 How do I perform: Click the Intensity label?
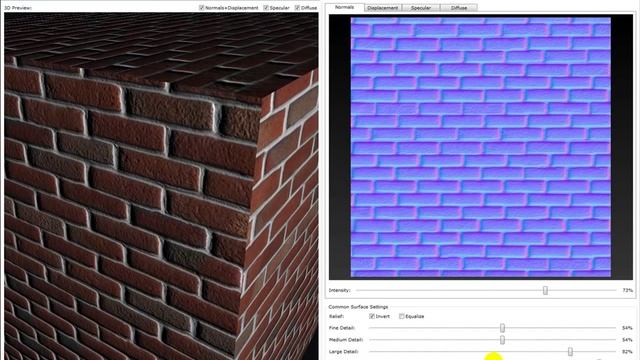point(340,290)
